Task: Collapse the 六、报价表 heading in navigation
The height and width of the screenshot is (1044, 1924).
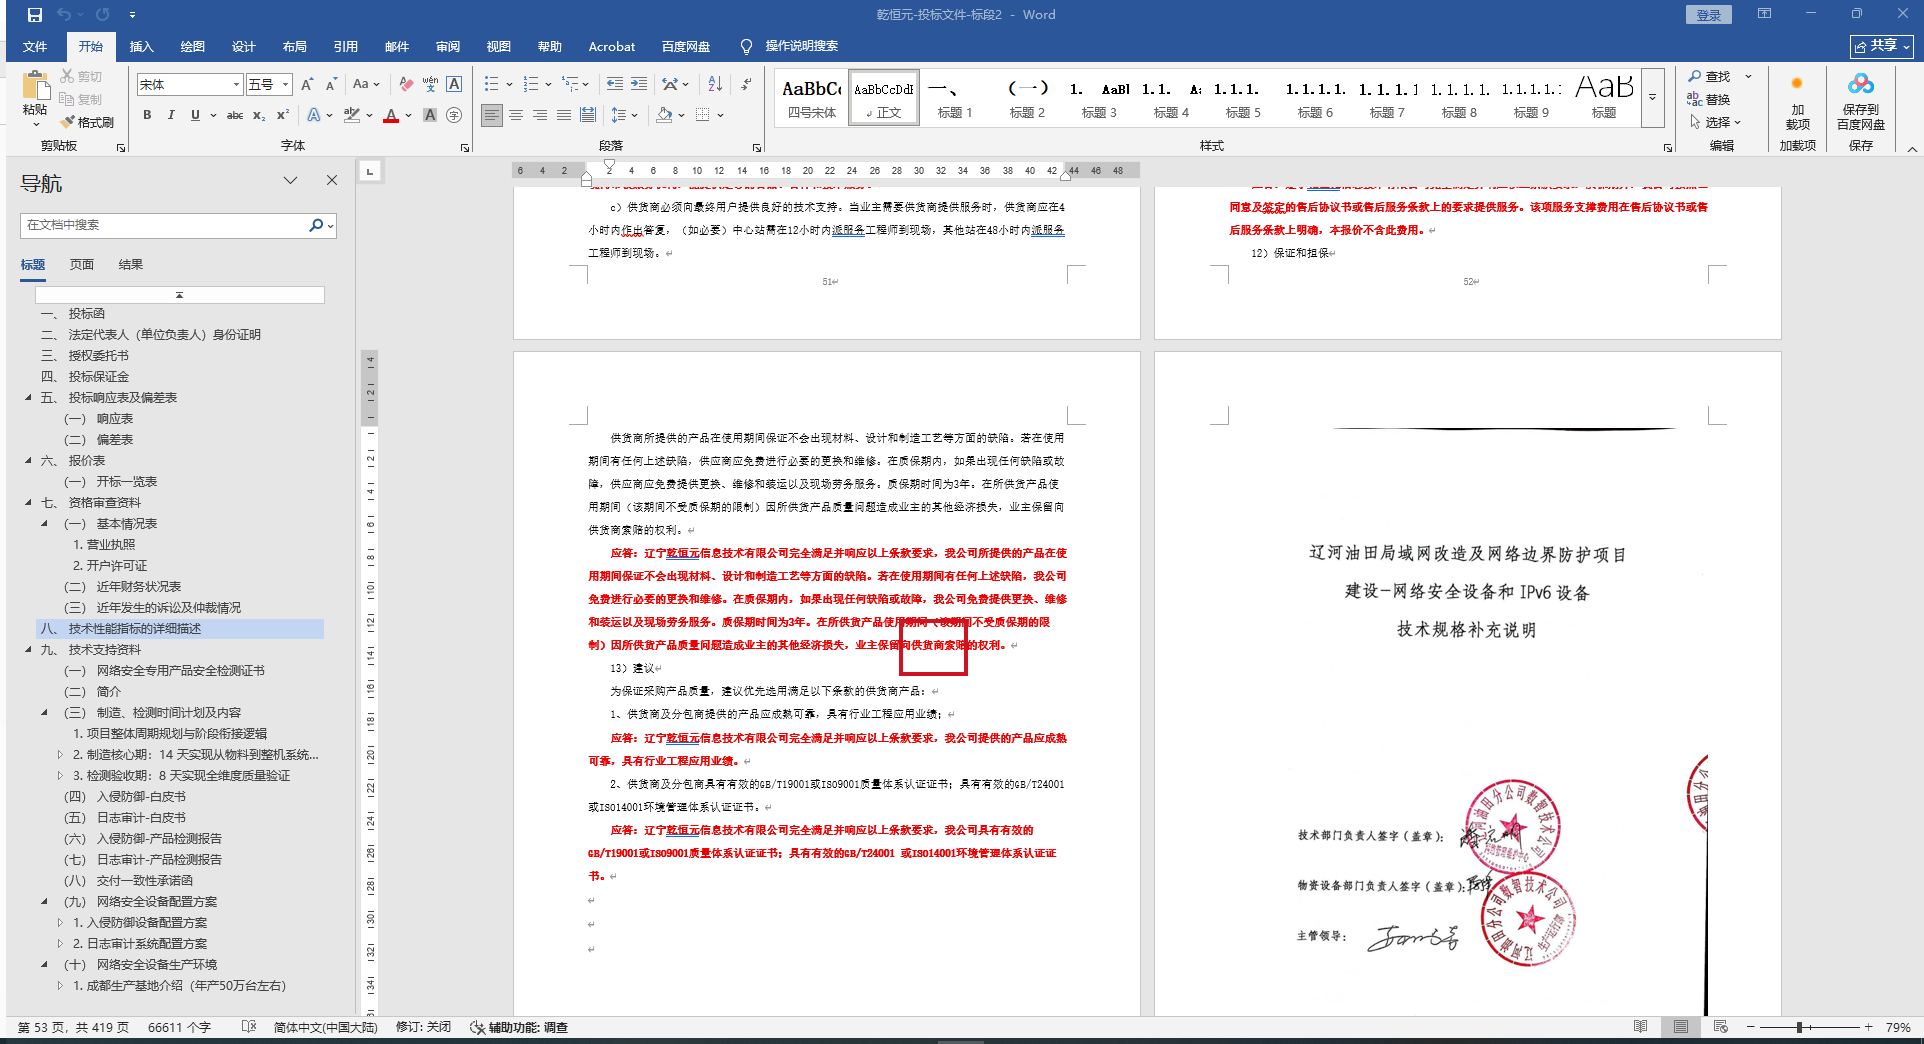Action: point(28,461)
